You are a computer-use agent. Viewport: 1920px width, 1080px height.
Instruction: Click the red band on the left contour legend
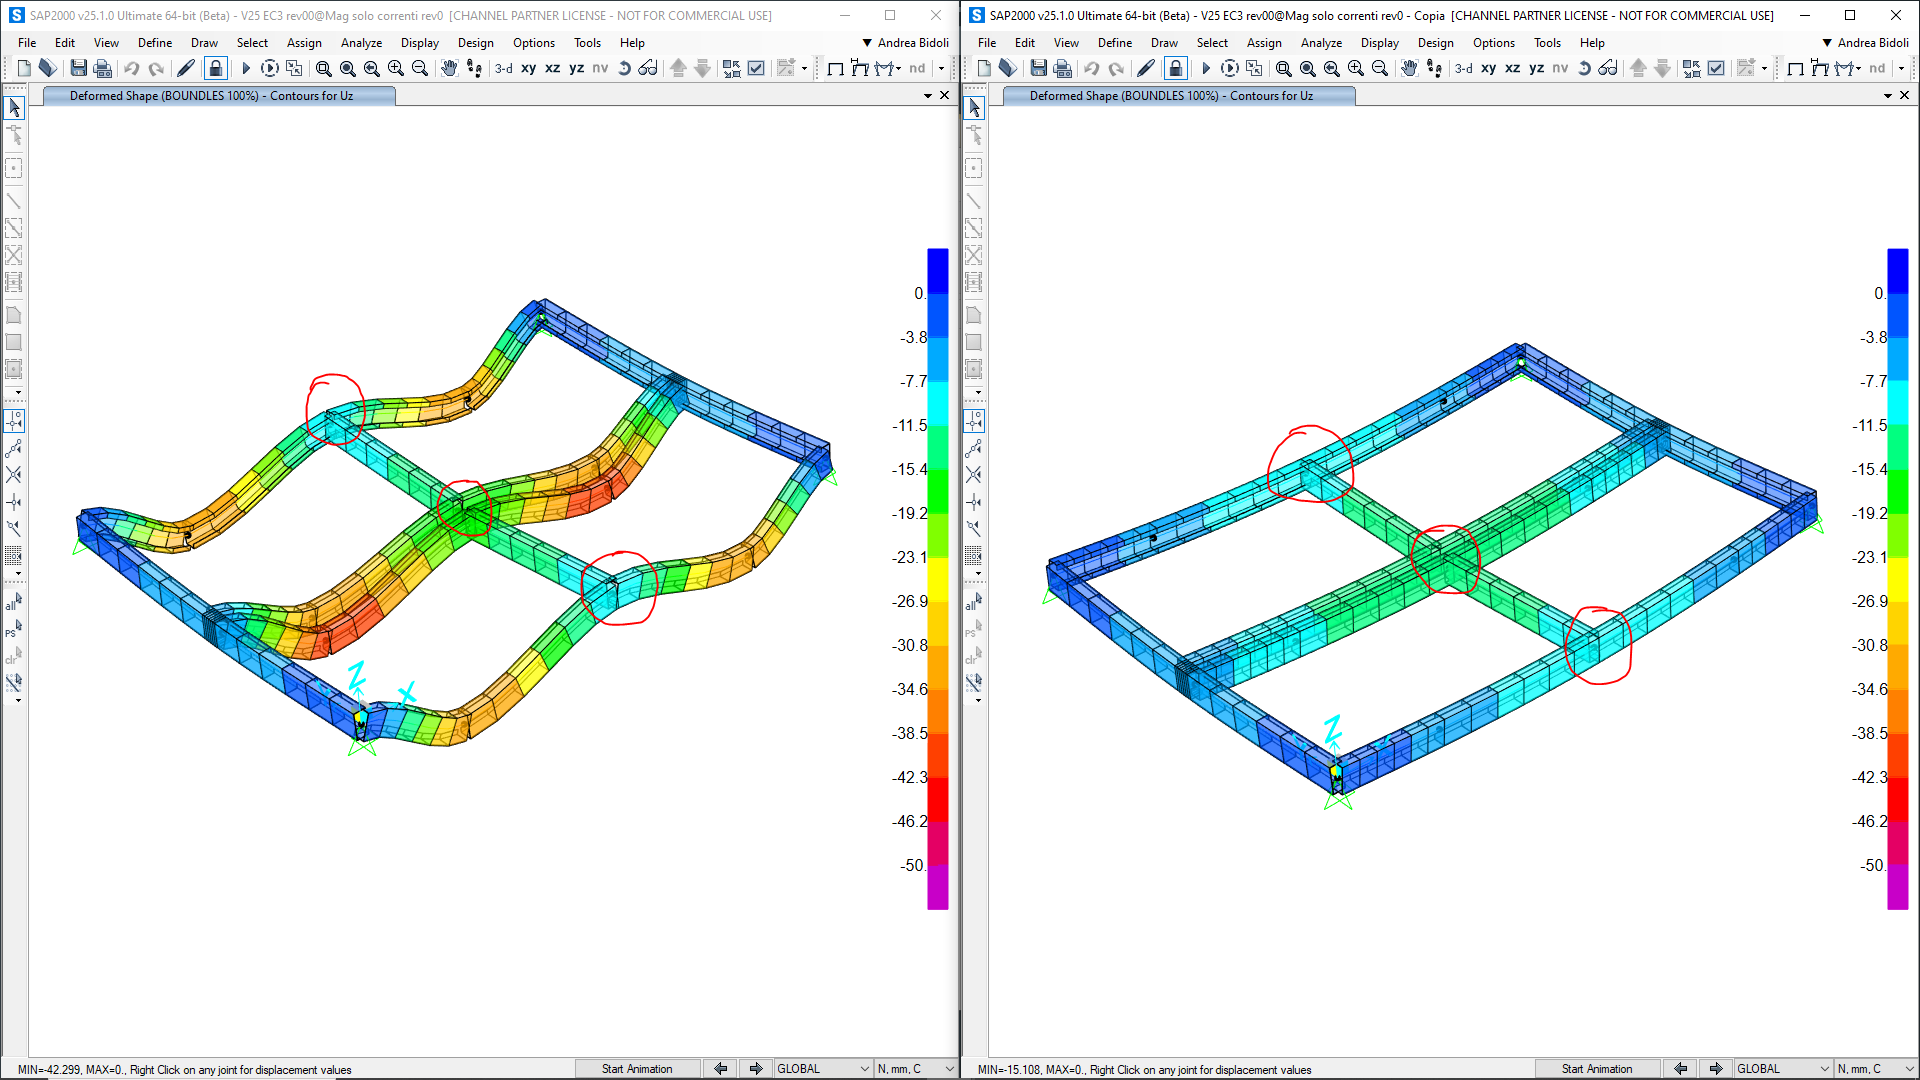pyautogui.click(x=937, y=797)
